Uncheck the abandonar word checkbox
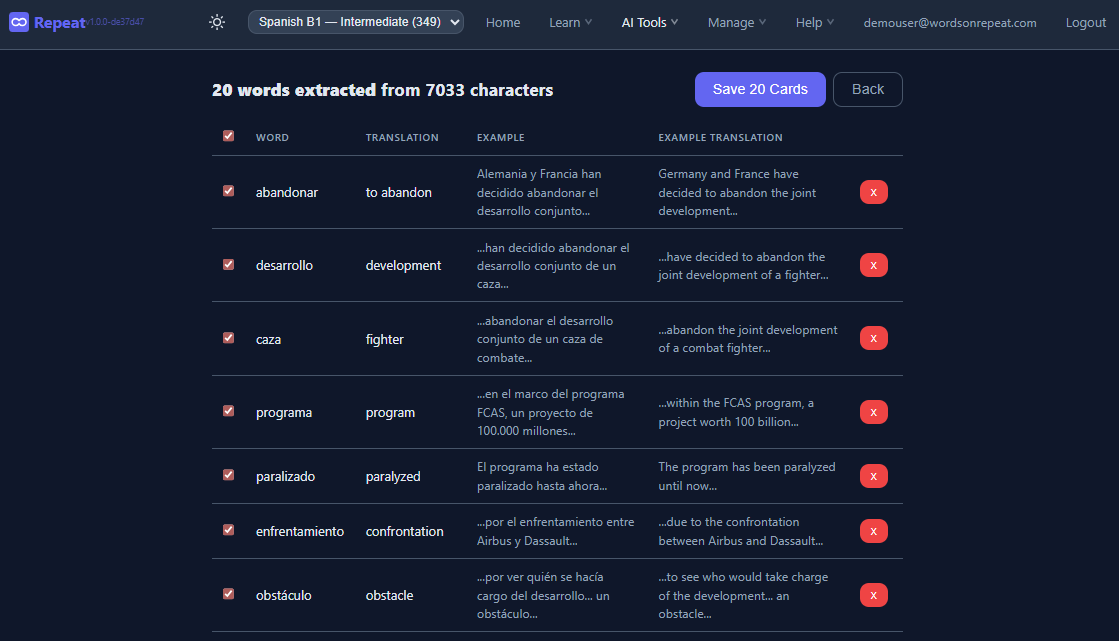Image resolution: width=1119 pixels, height=641 pixels. [x=228, y=191]
